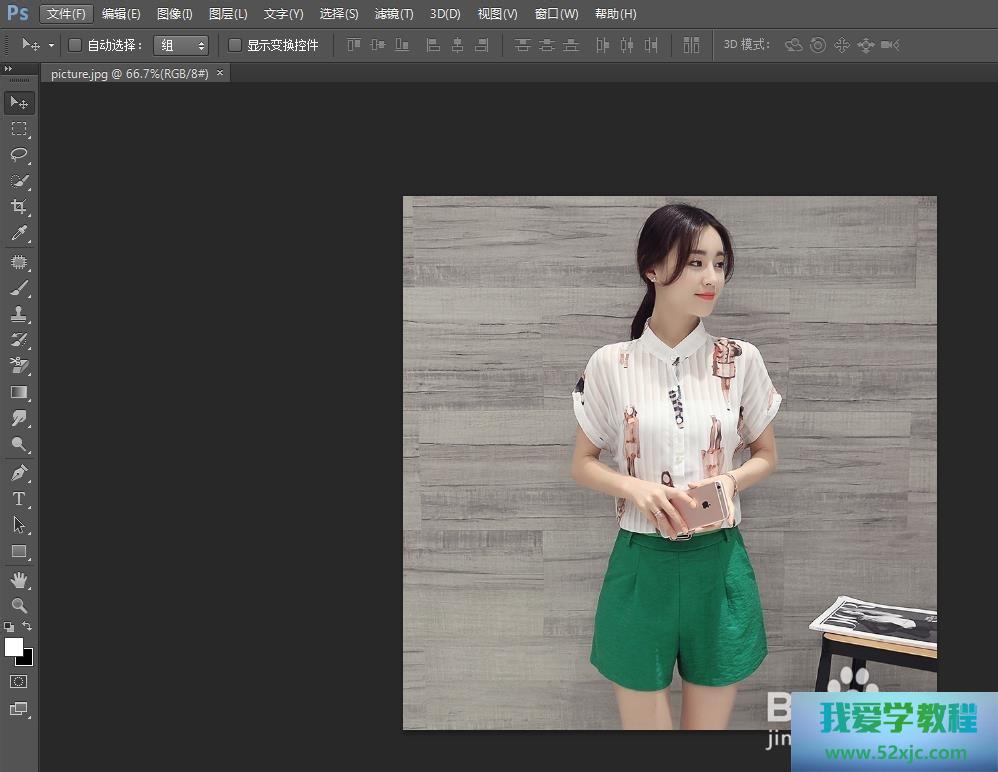This screenshot has height=772, width=998.
Task: Click the picture.jpg document tab
Action: click(129, 74)
